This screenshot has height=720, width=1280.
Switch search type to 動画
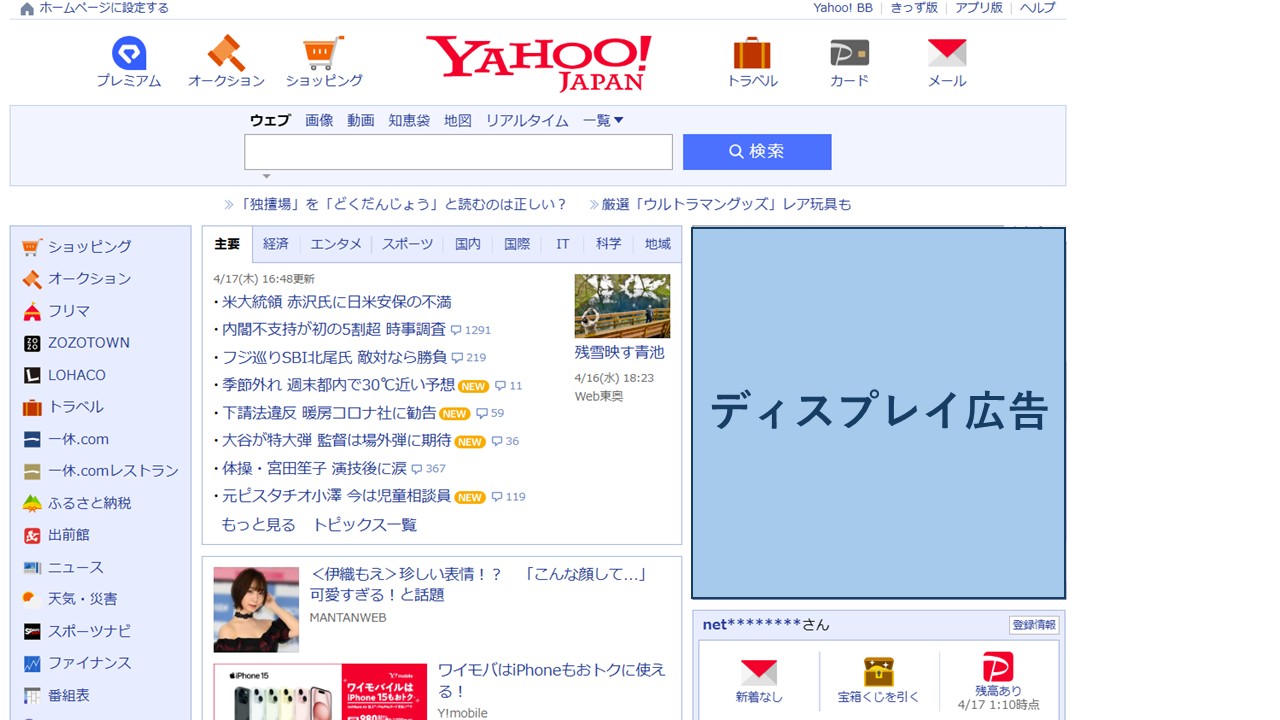tap(361, 120)
